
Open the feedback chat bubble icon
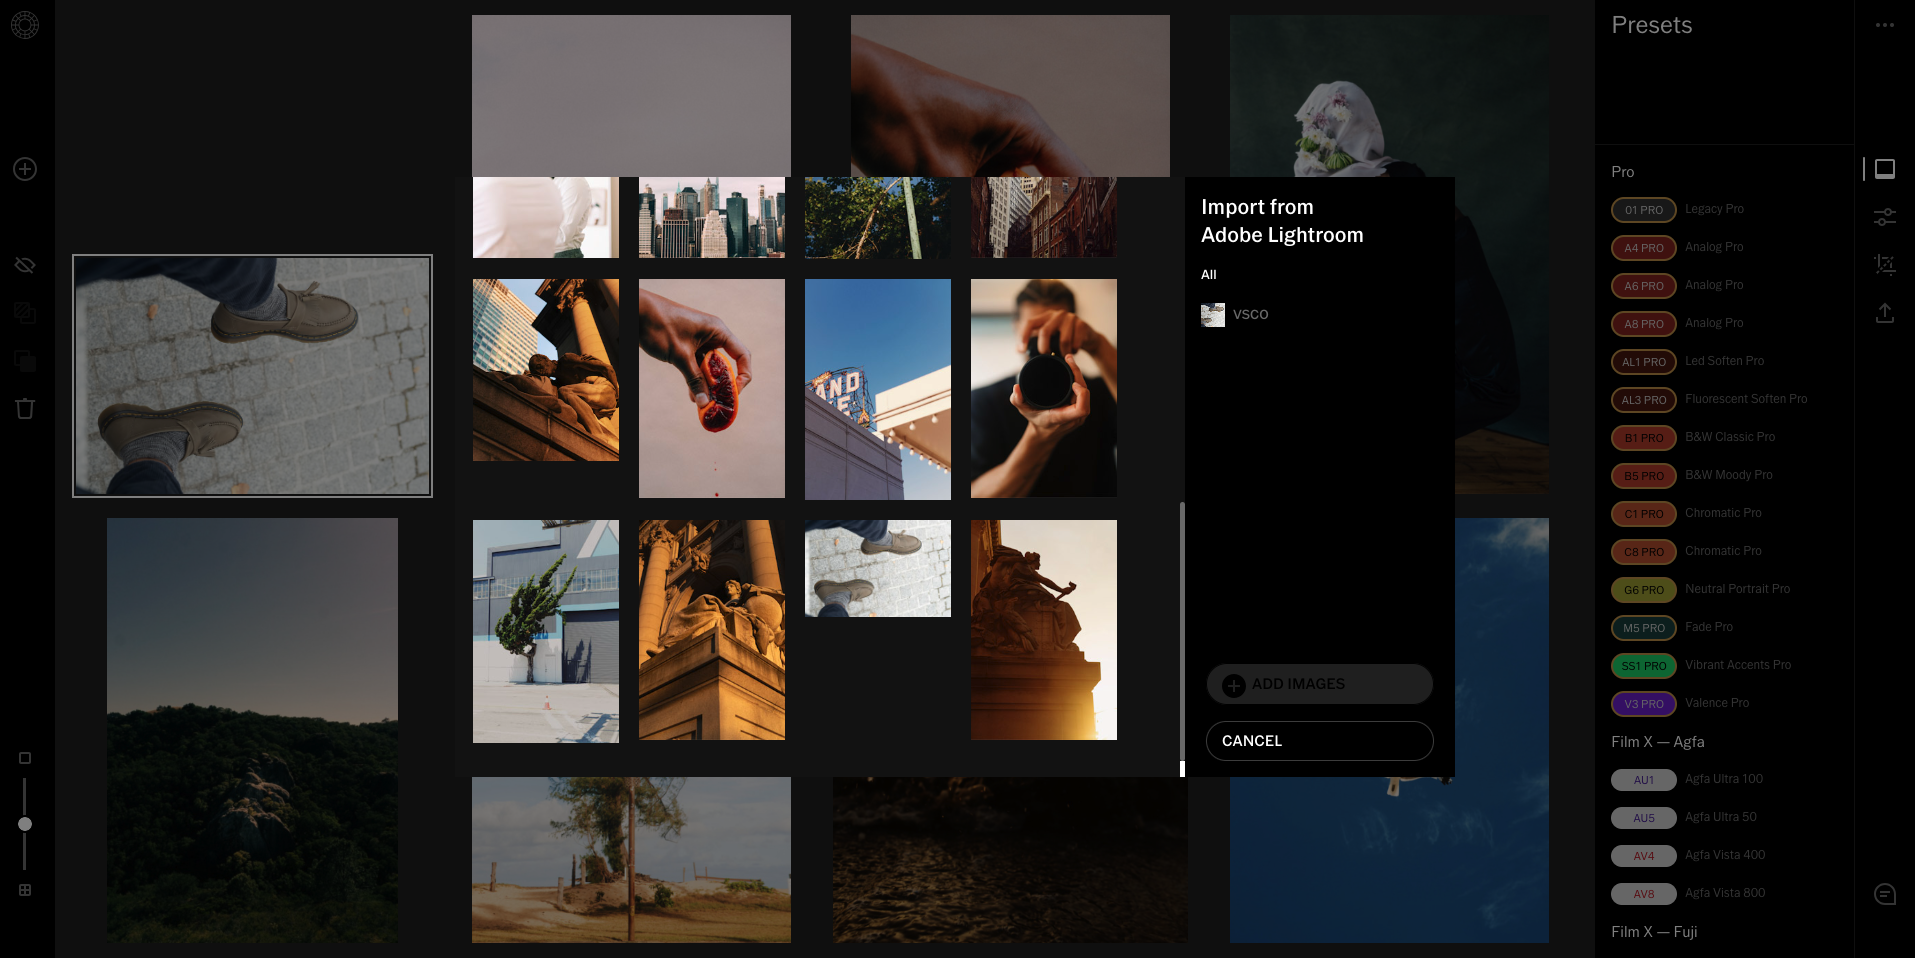pyautogui.click(x=1884, y=894)
